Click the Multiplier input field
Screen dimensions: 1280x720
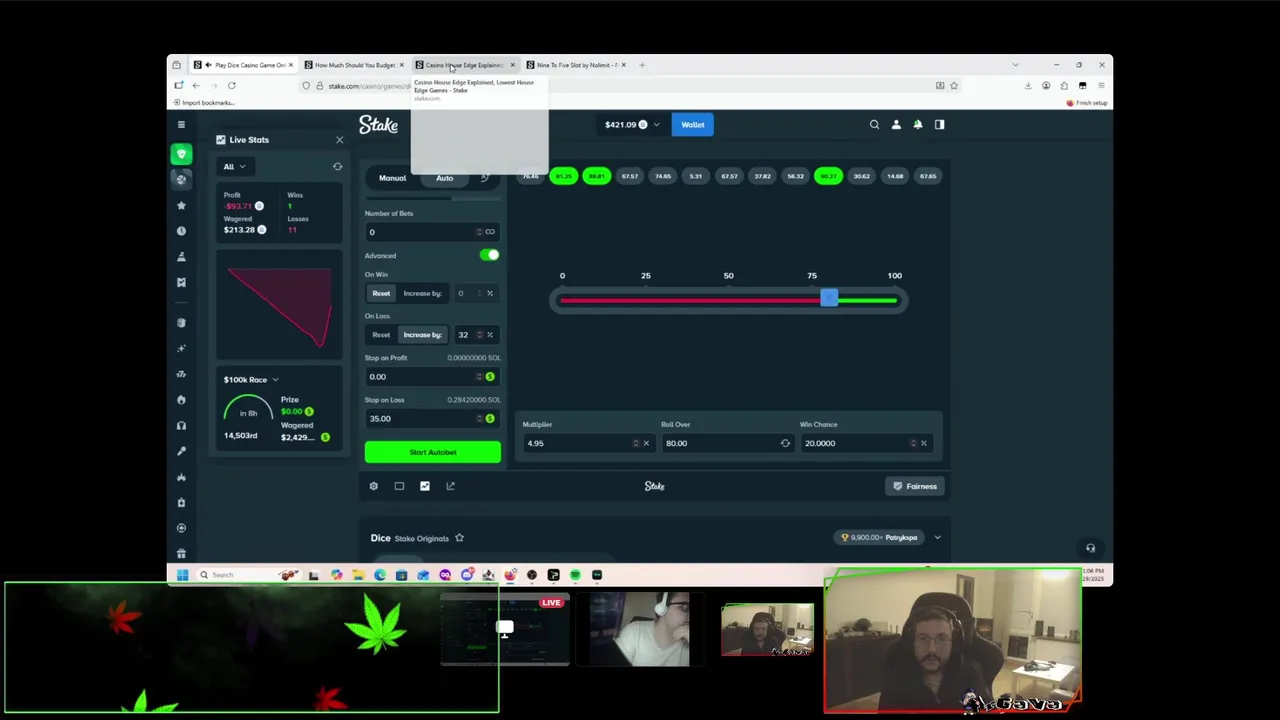click(578, 443)
